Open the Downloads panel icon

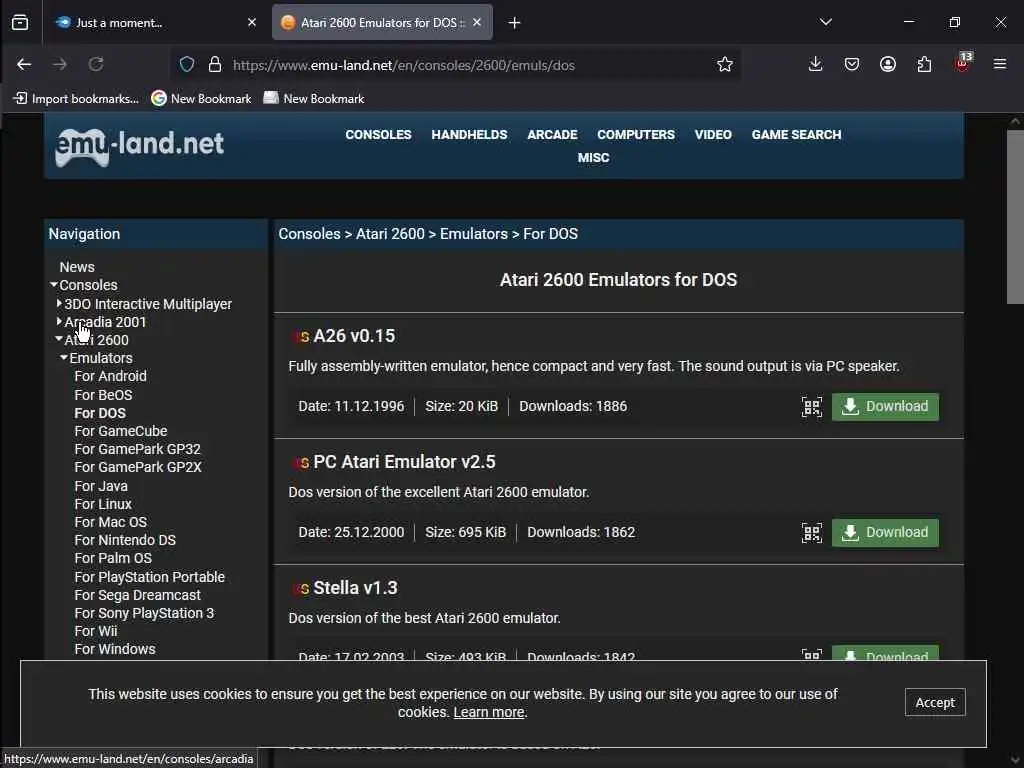815,64
